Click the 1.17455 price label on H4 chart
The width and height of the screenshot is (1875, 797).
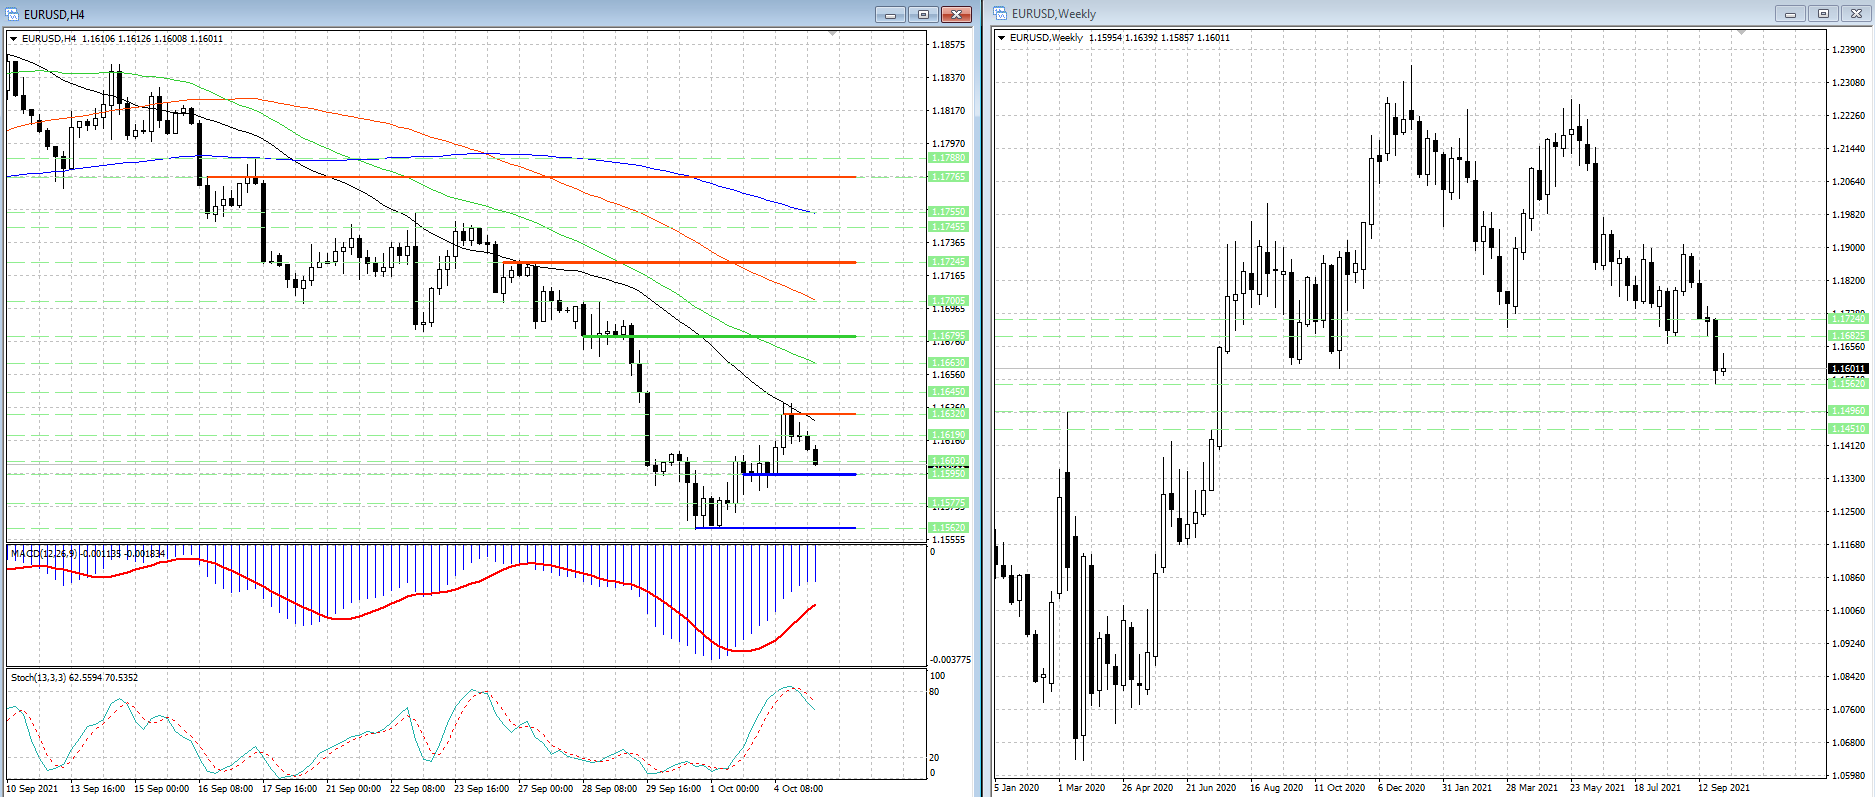tap(949, 227)
